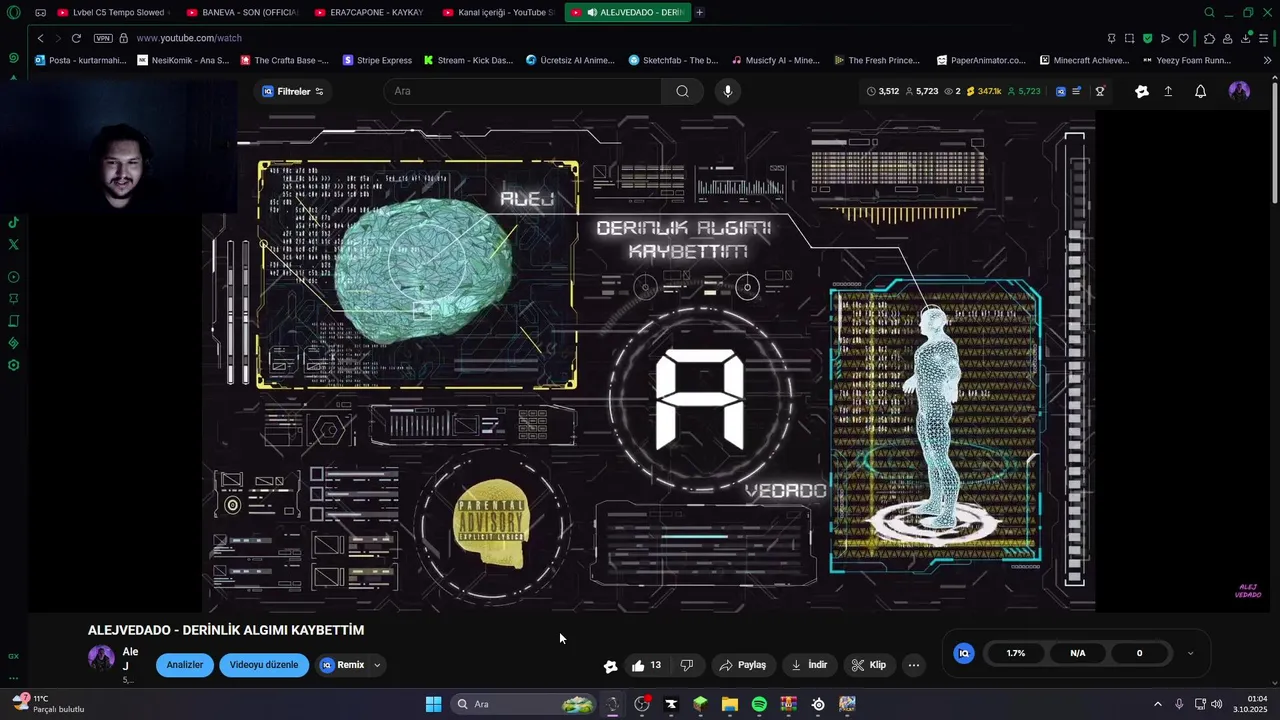Screen dimensions: 1280x720
Task: Toggle the VPN badge in address bar
Action: click(x=103, y=38)
